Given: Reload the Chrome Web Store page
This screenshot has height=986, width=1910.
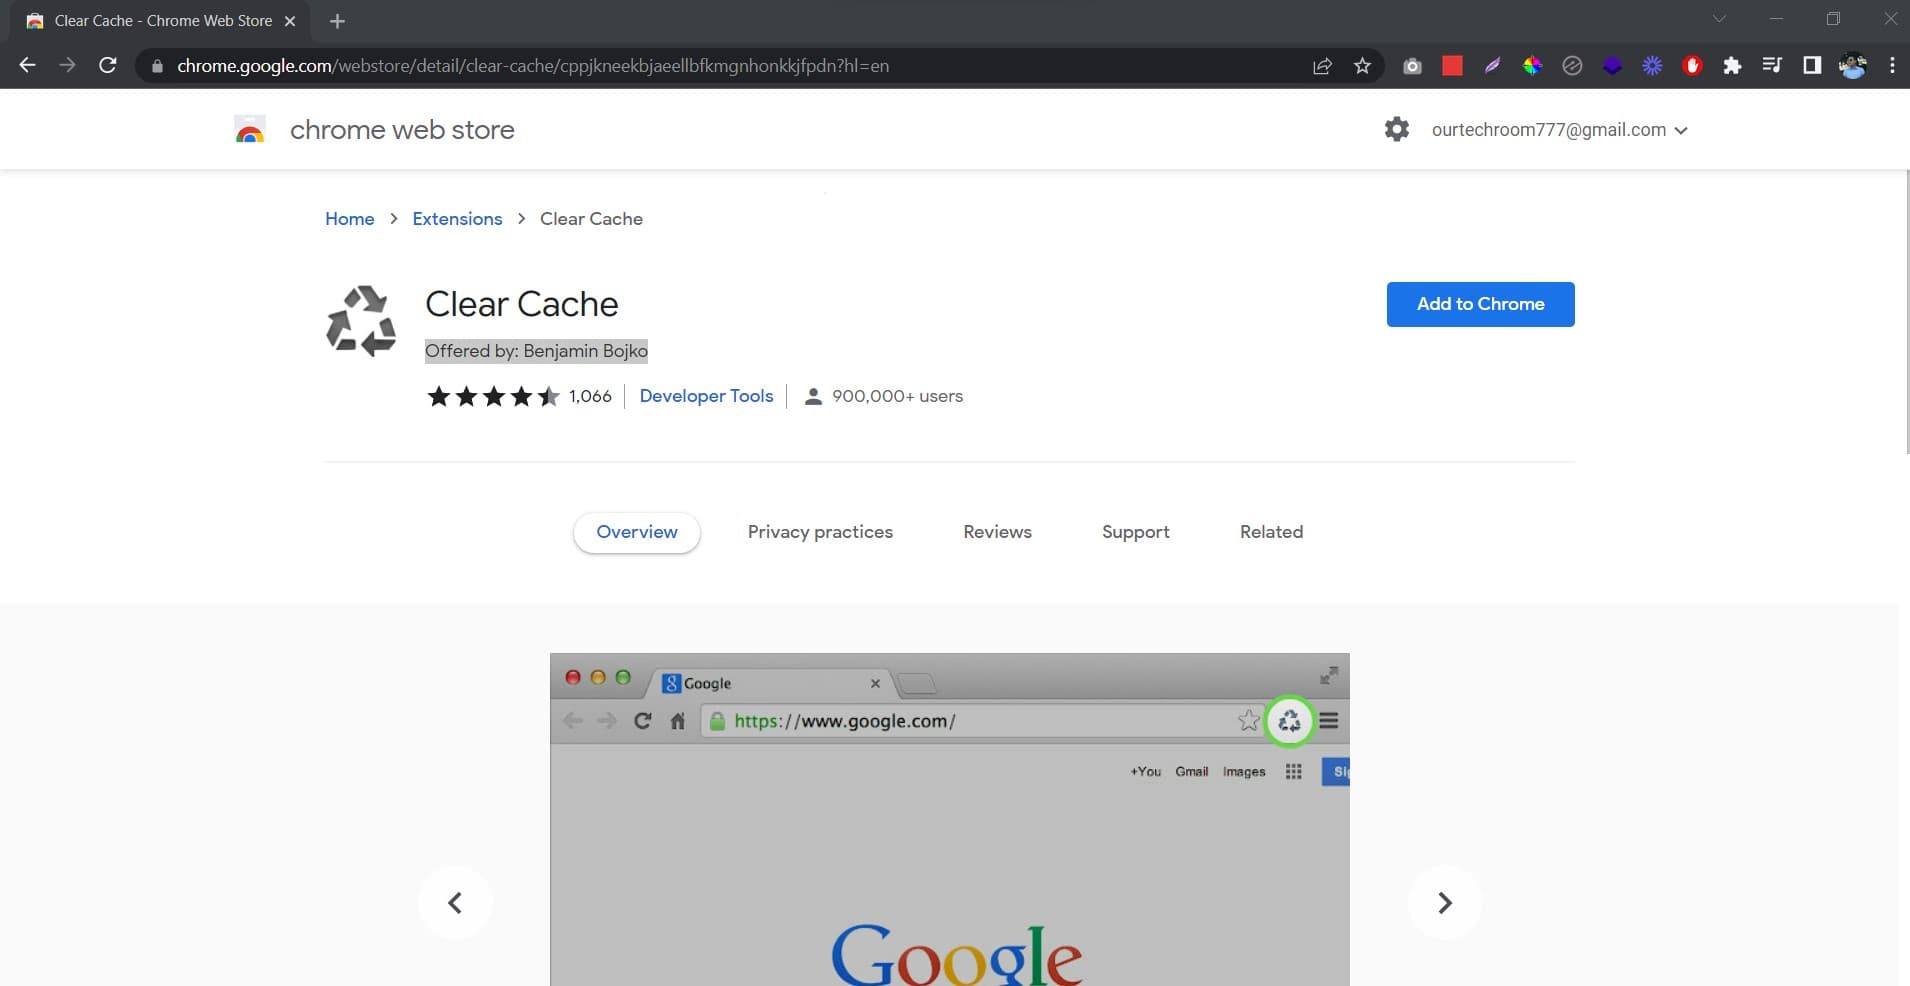Looking at the screenshot, I should (x=108, y=65).
